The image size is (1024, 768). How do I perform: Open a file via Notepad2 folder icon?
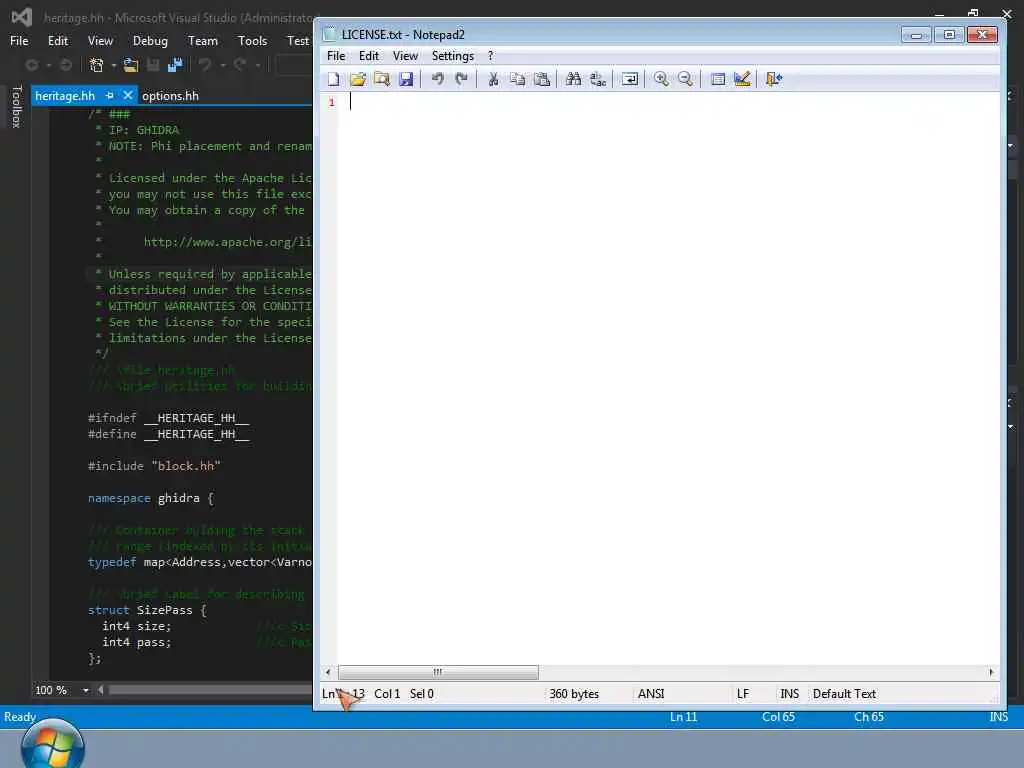pyautogui.click(x=358, y=79)
